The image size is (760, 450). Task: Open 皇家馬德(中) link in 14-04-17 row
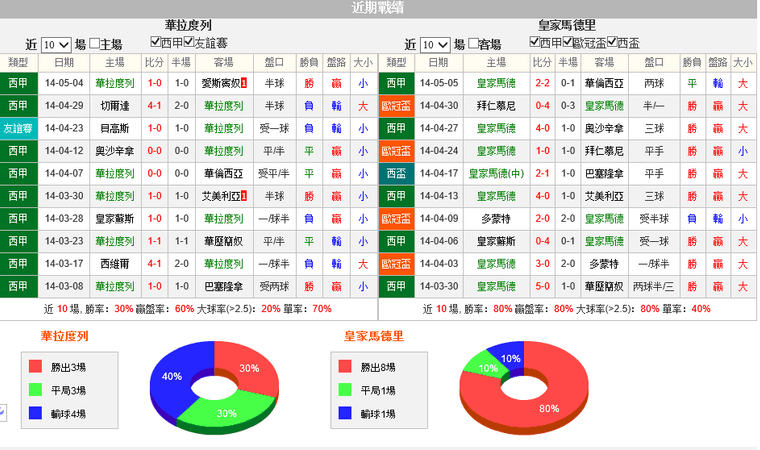point(496,174)
